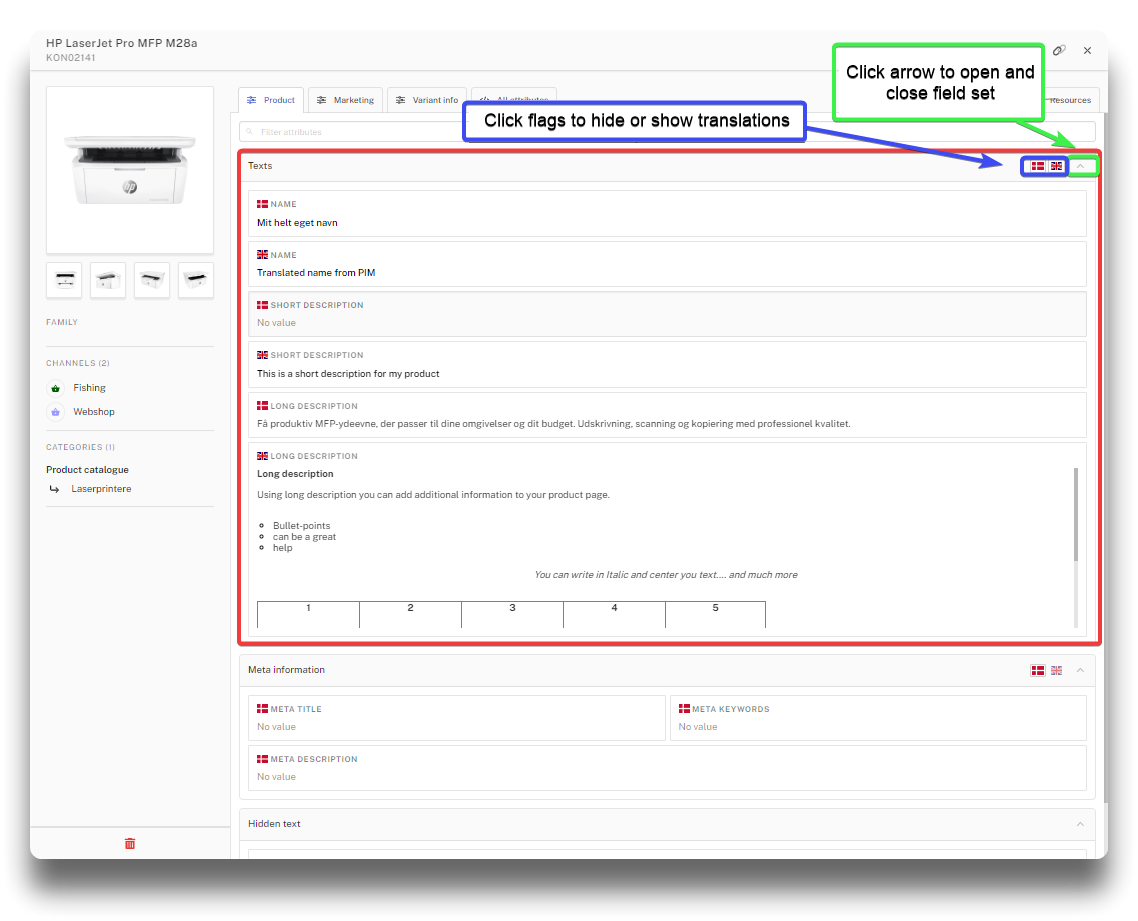Viewport: 1138px width, 921px height.
Task: Click scrollbar in English long description
Action: pos(1076,514)
